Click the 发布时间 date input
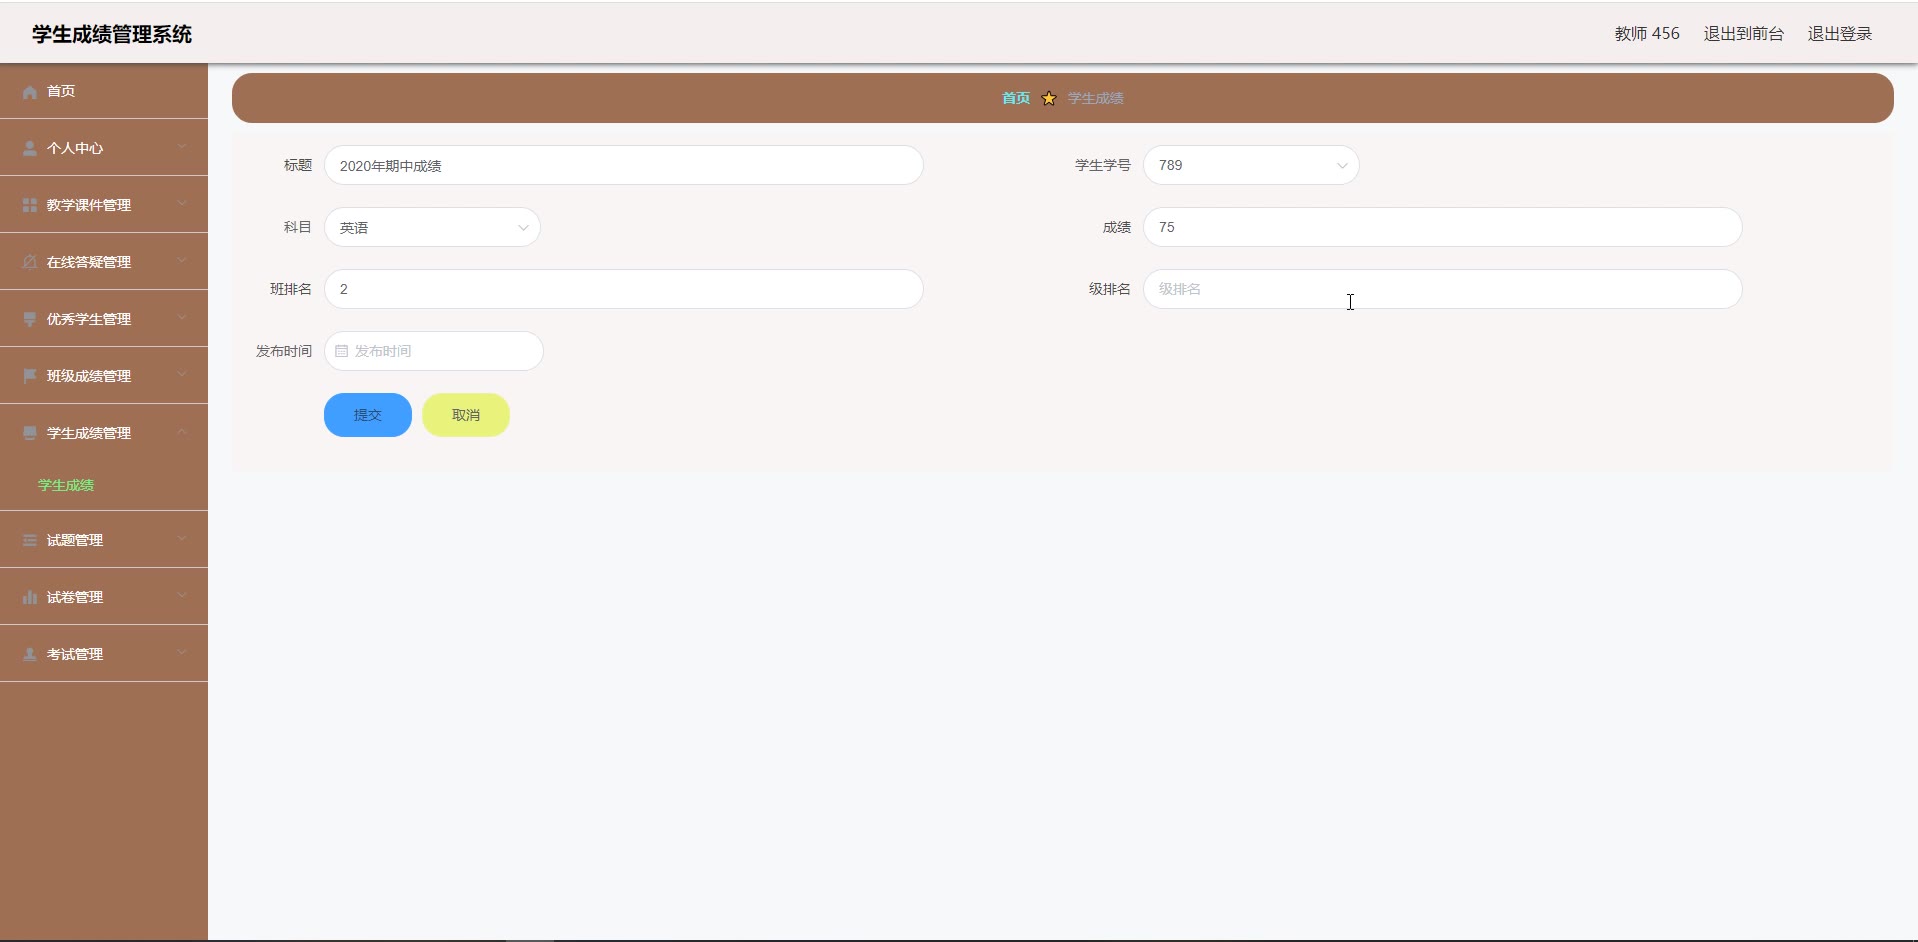1918x942 pixels. click(x=433, y=351)
